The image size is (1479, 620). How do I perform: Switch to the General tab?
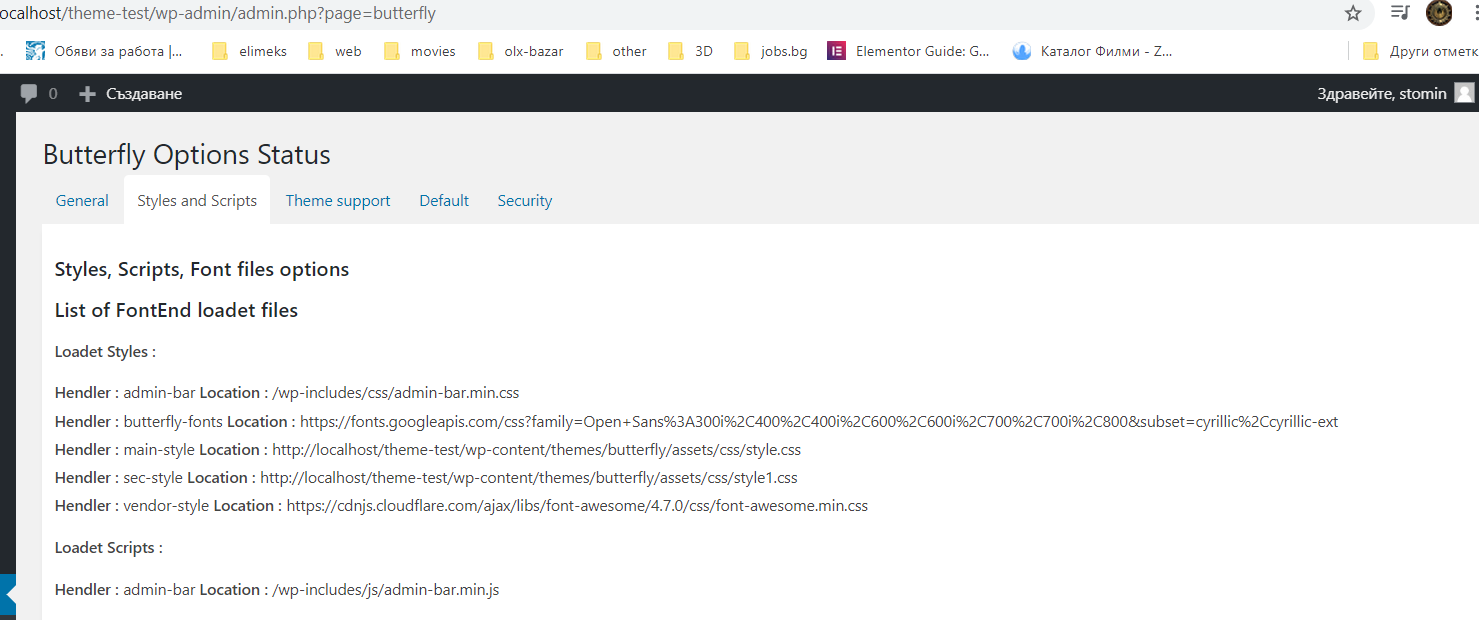(x=82, y=200)
